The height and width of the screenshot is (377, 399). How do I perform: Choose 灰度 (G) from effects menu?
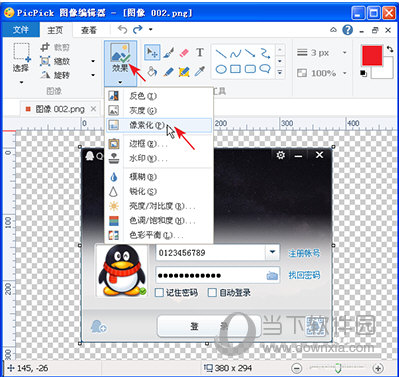[159, 110]
